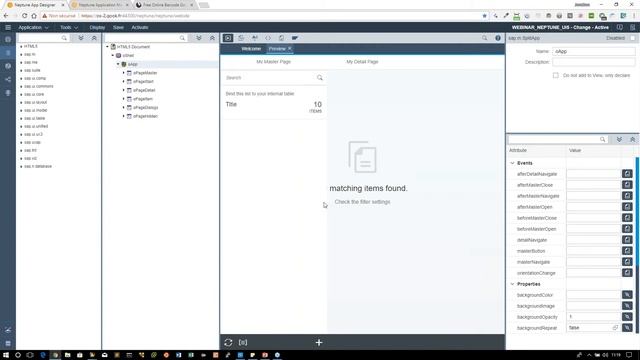Click the event edit icon for afterMasterClose
The image size is (640, 360).
click(x=627, y=185)
